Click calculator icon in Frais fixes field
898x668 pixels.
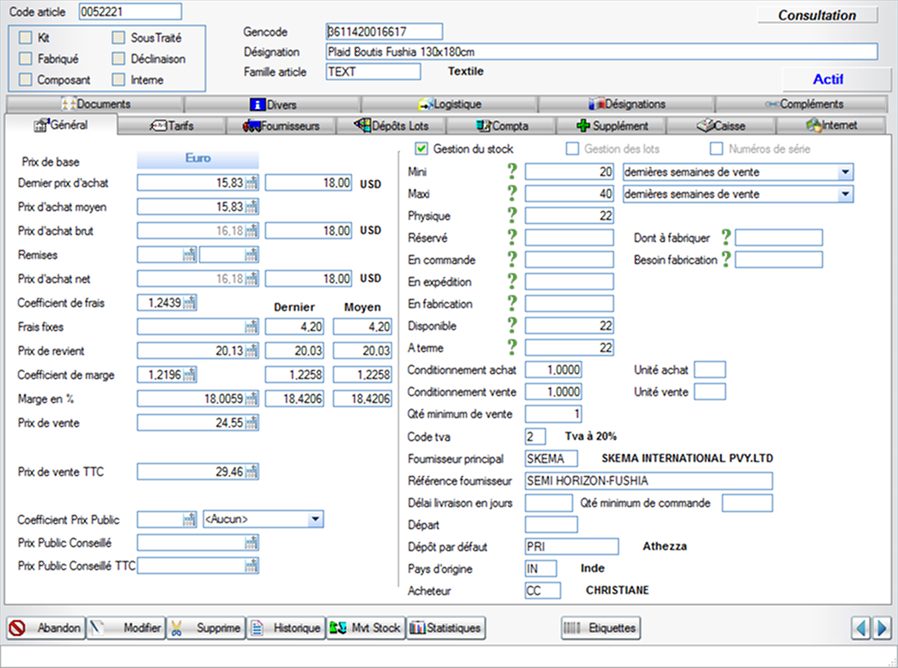pos(251,327)
